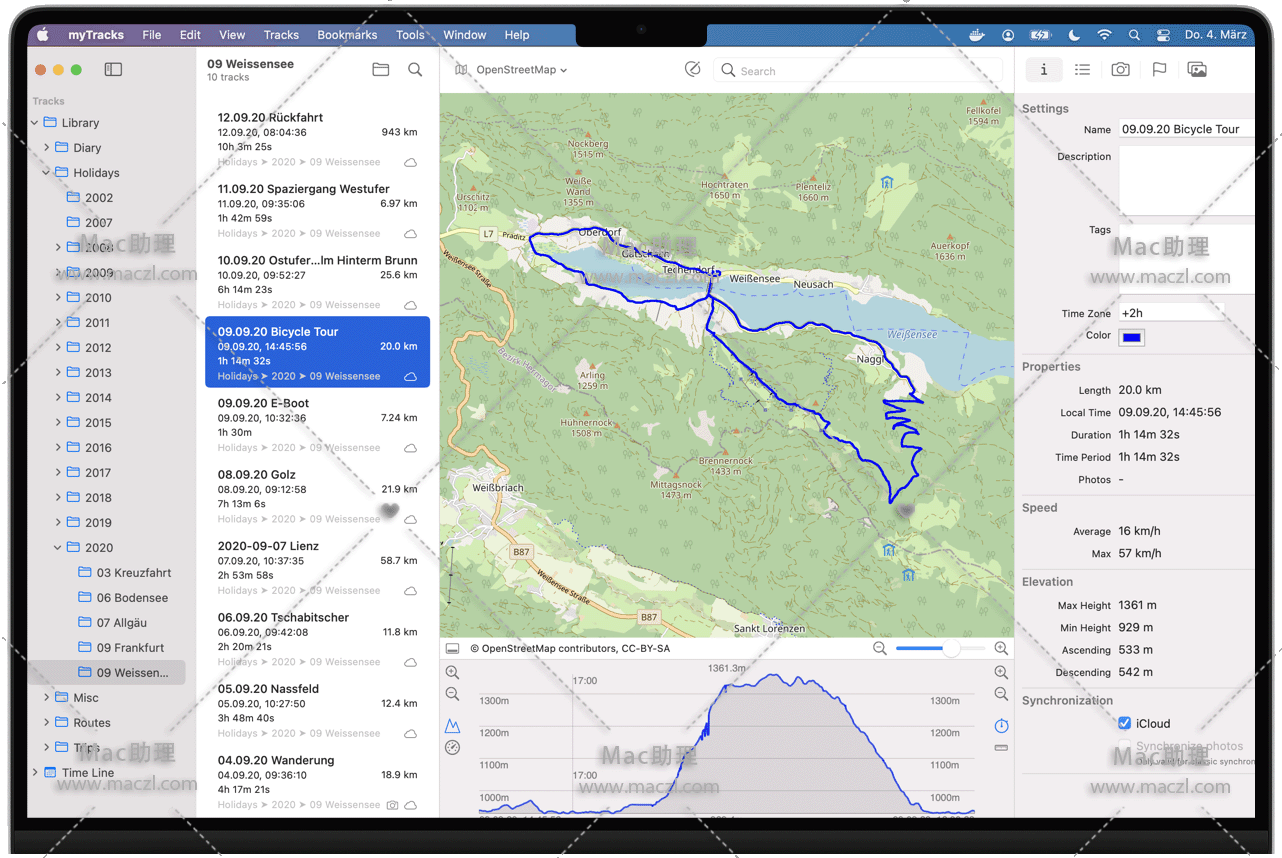Select the 08.09.20 Golz track
The image size is (1282, 858).
[x=317, y=495]
